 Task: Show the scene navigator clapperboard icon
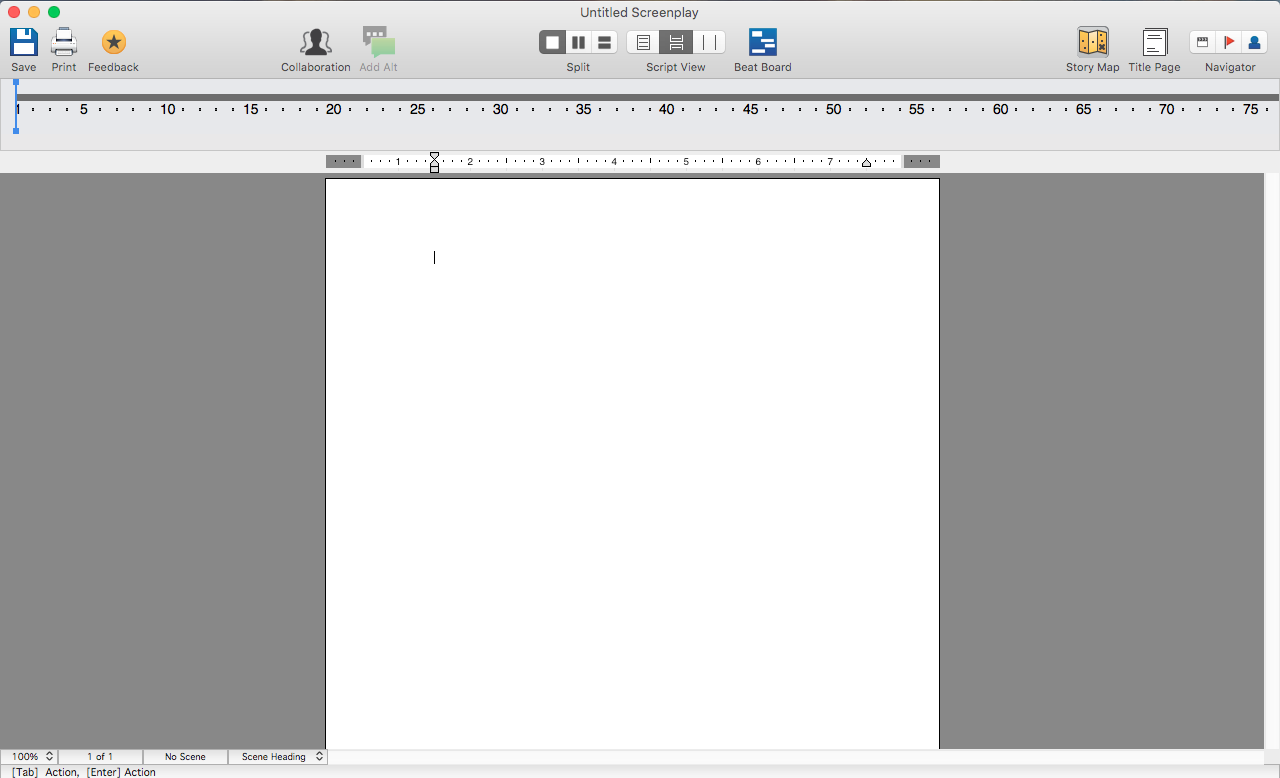[x=1203, y=42]
